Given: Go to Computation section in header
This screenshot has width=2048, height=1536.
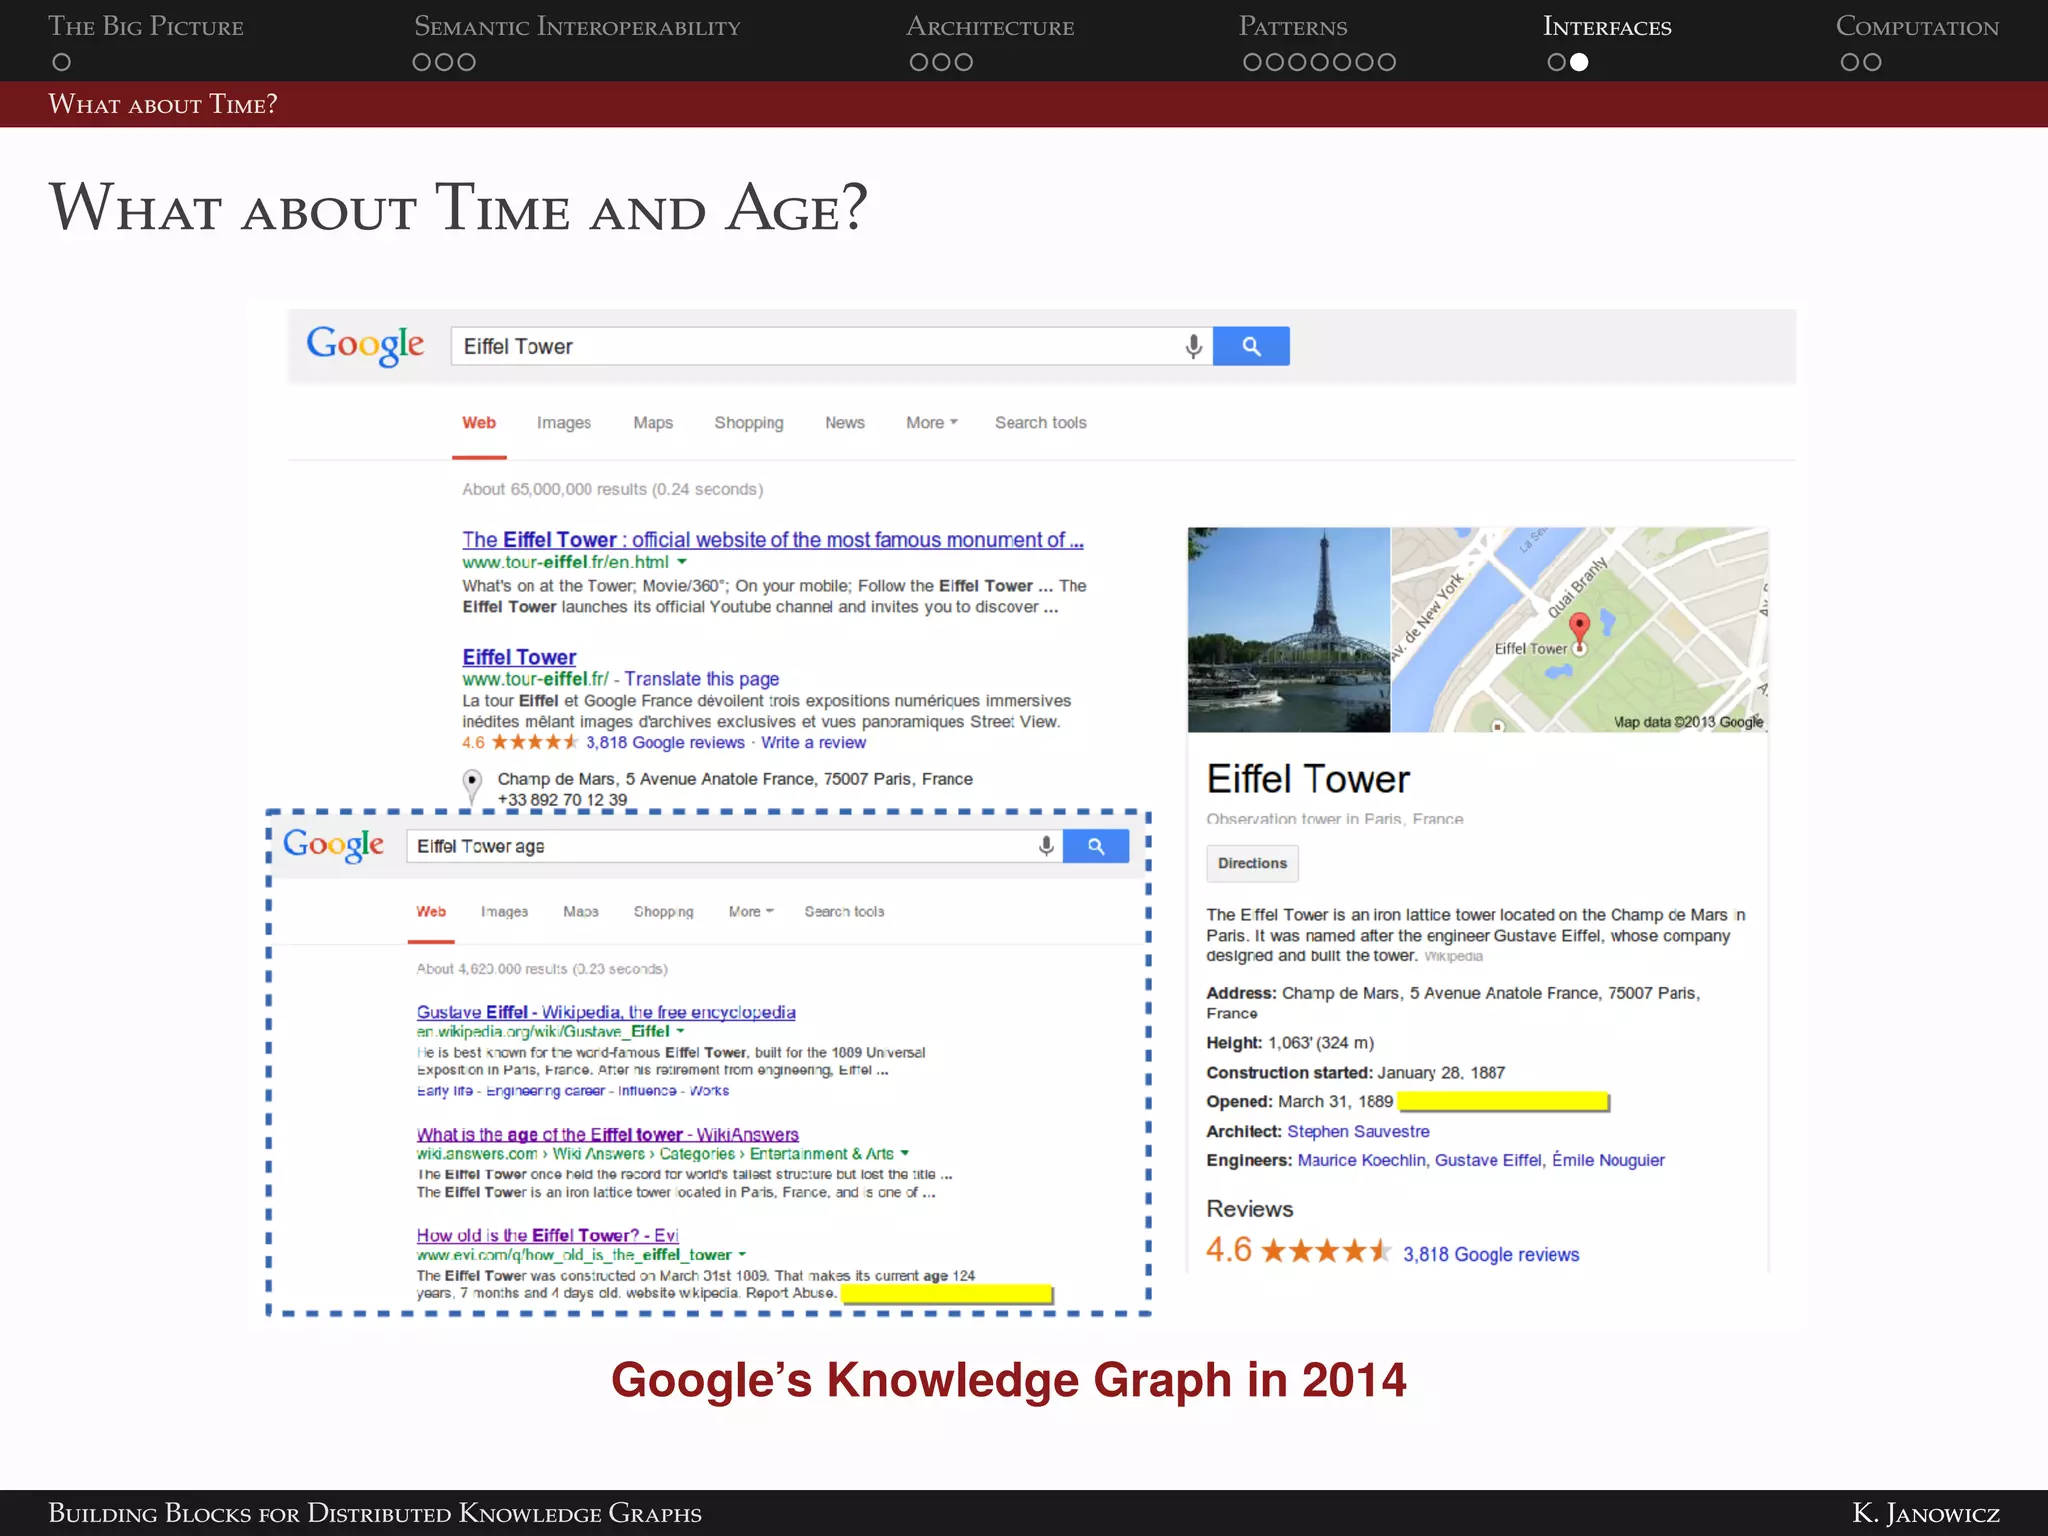Looking at the screenshot, I should pos(1917,27).
